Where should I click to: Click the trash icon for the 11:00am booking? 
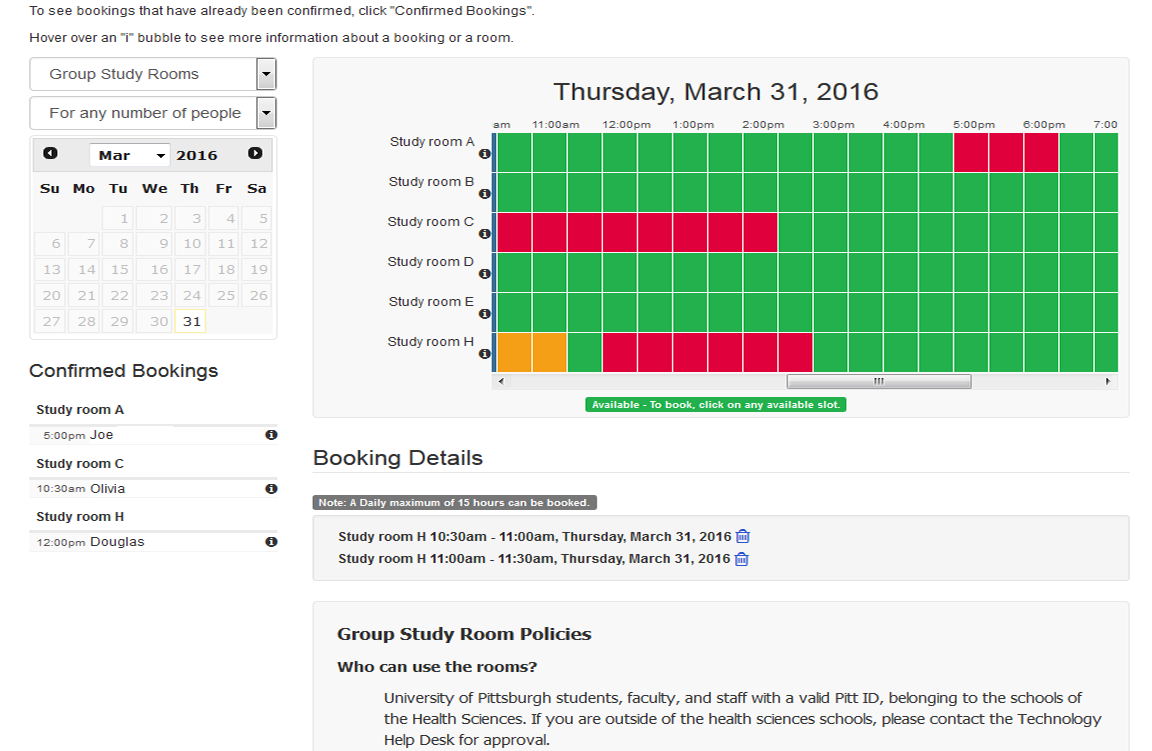point(741,559)
